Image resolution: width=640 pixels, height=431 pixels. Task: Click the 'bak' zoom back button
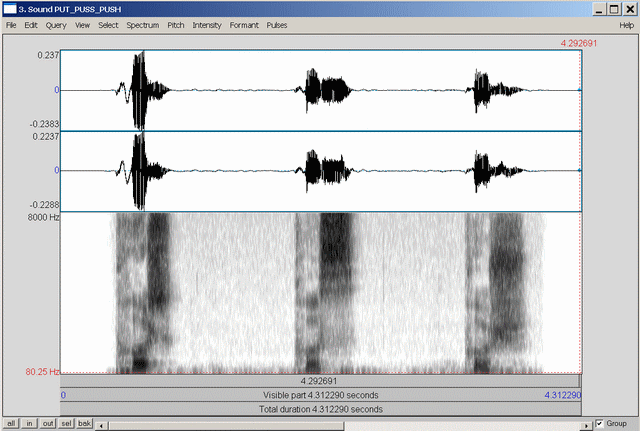click(85, 424)
